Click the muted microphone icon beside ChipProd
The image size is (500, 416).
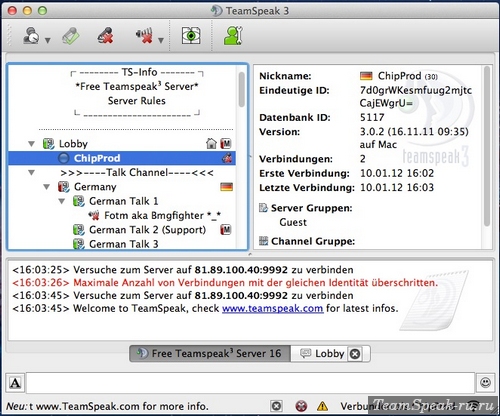pos(227,158)
